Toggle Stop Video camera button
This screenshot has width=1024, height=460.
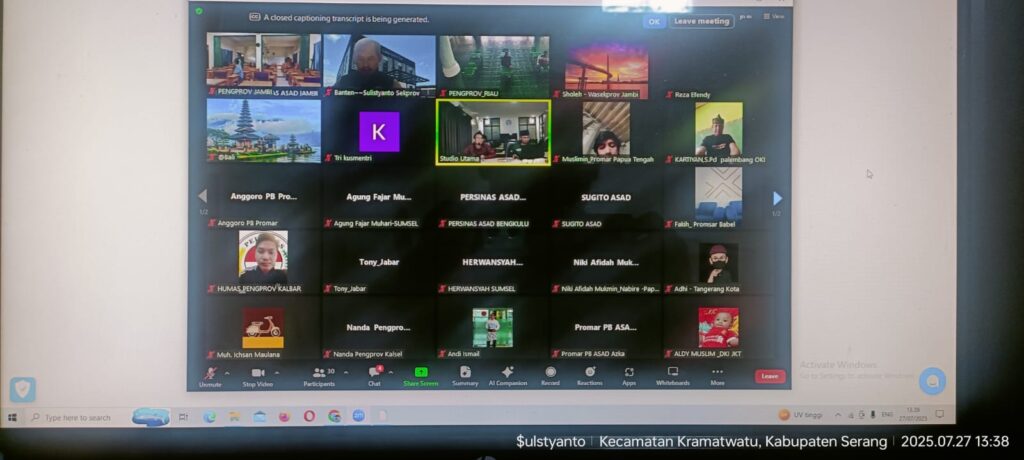pos(257,374)
